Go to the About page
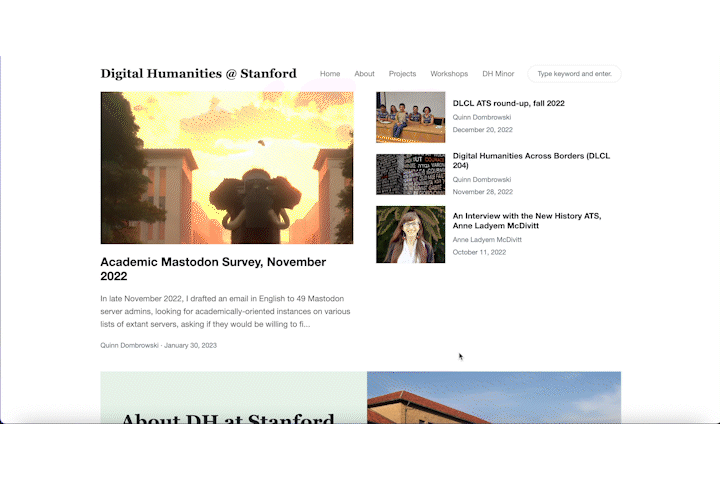Image resolution: width=720 pixels, height=480 pixels. 364,73
